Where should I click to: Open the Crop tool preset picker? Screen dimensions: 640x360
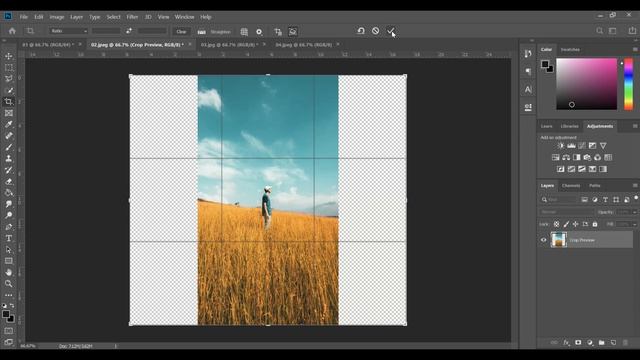point(30,31)
